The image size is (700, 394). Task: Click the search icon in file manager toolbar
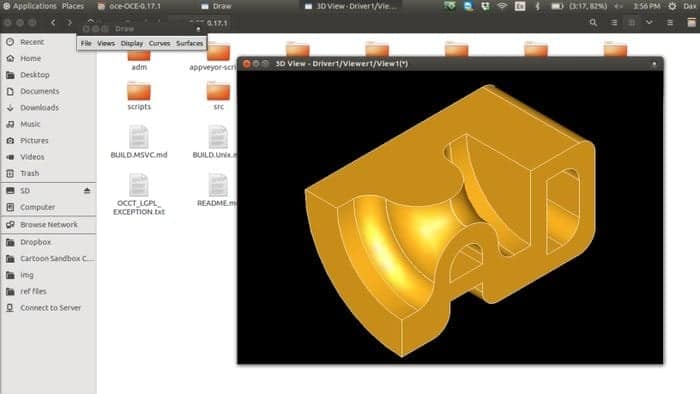coord(593,22)
